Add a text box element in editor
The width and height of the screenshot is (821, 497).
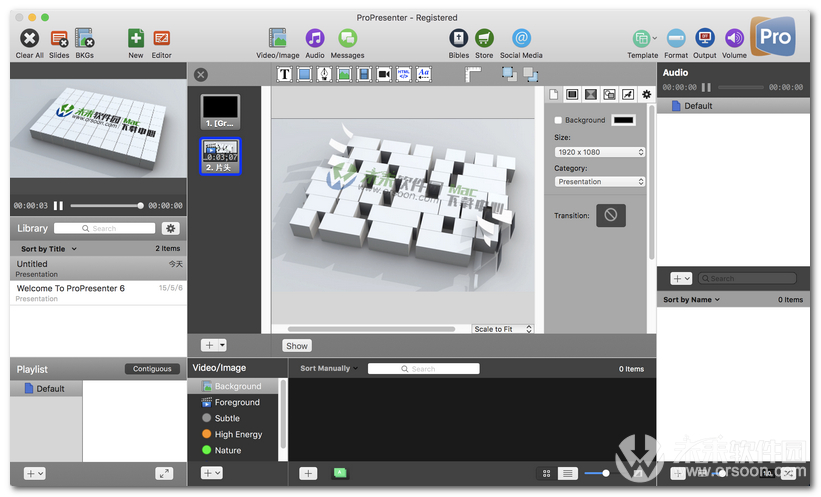(284, 74)
